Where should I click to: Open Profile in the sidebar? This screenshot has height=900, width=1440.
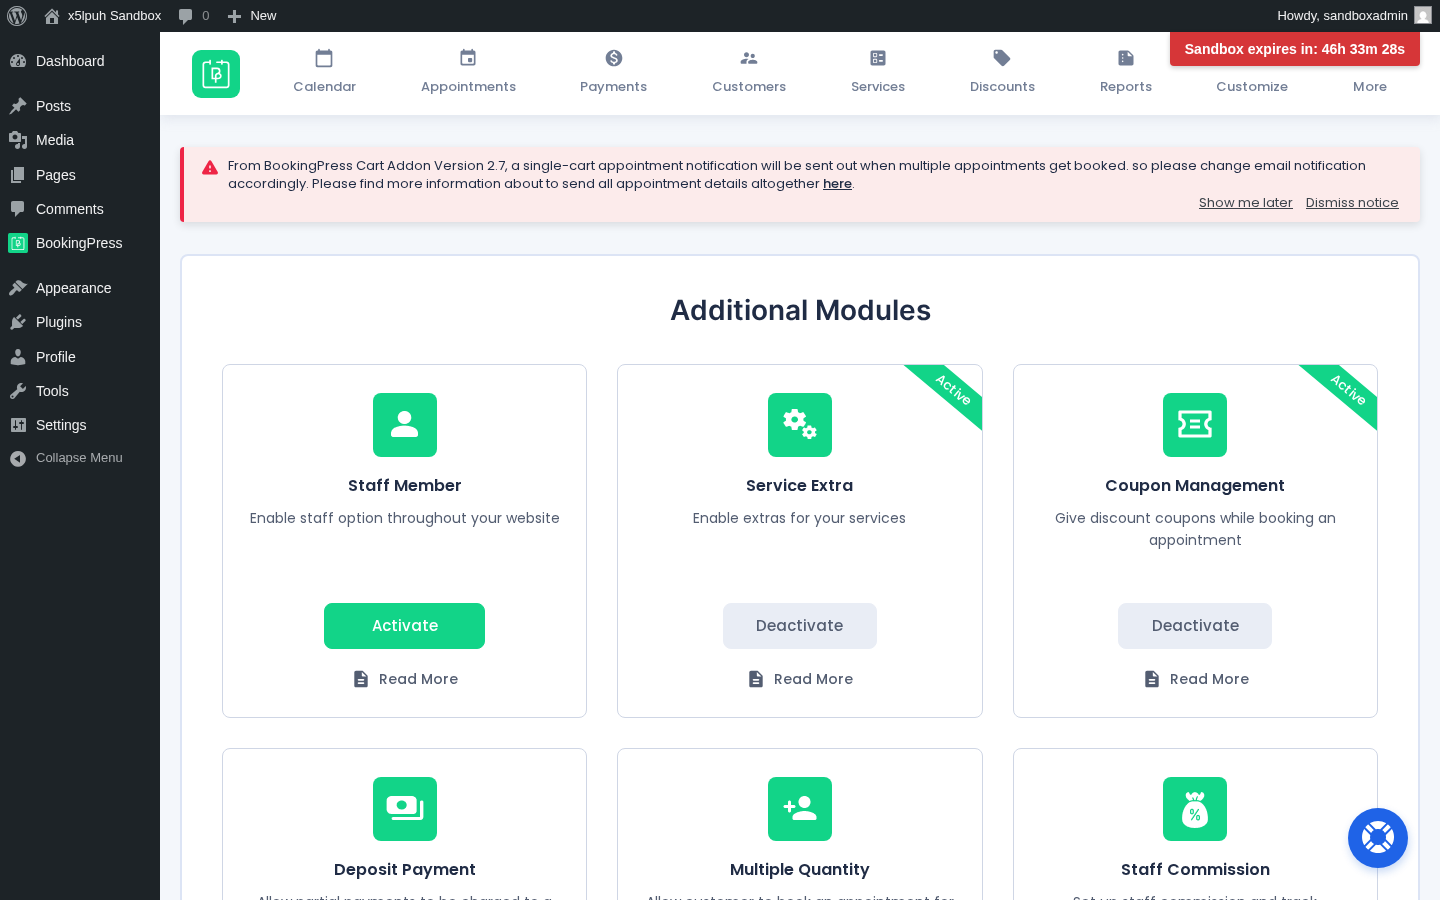pos(80,357)
